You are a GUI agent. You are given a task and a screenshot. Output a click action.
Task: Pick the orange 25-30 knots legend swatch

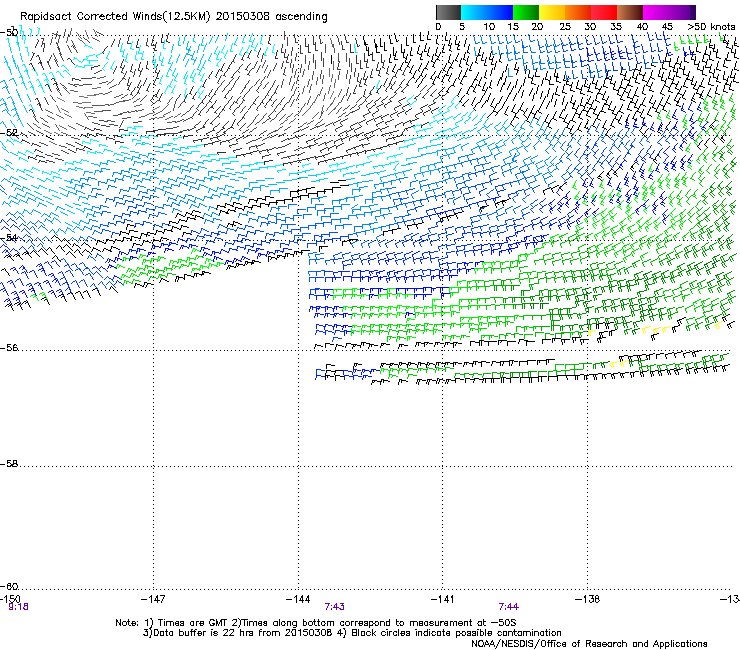click(x=578, y=12)
